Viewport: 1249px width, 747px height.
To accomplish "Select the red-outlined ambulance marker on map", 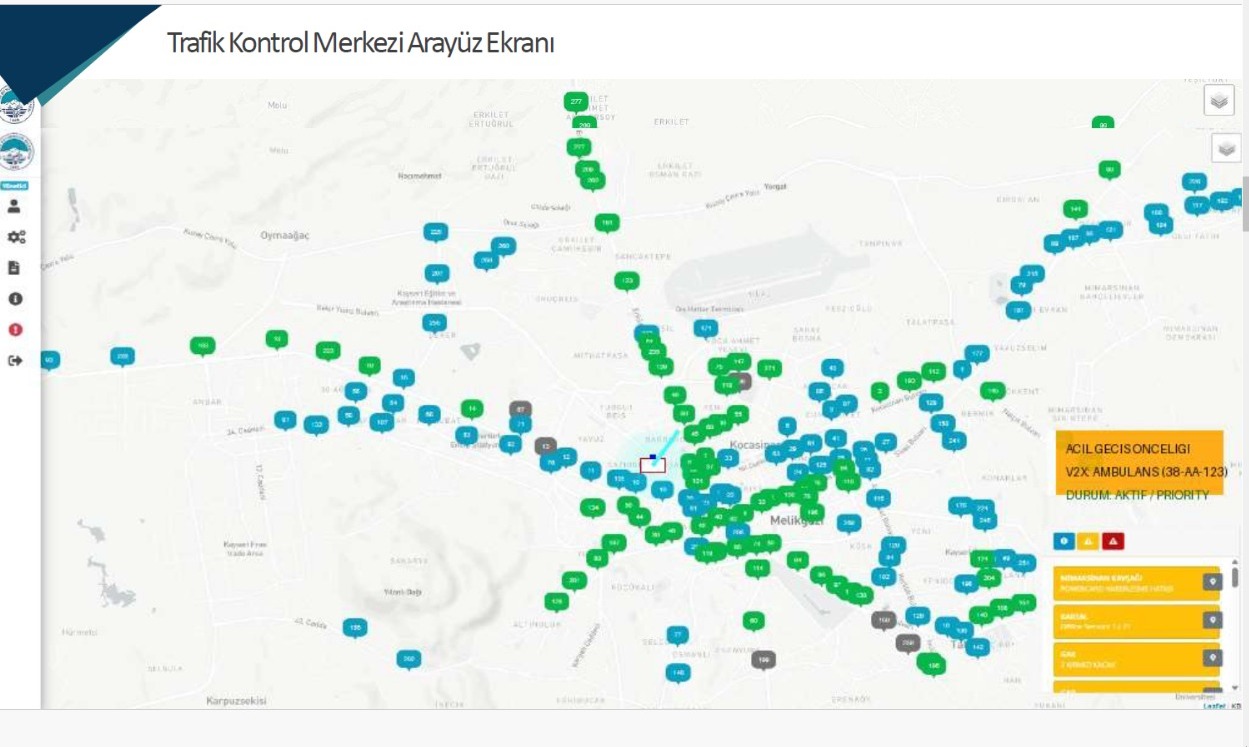I will coord(652,465).
